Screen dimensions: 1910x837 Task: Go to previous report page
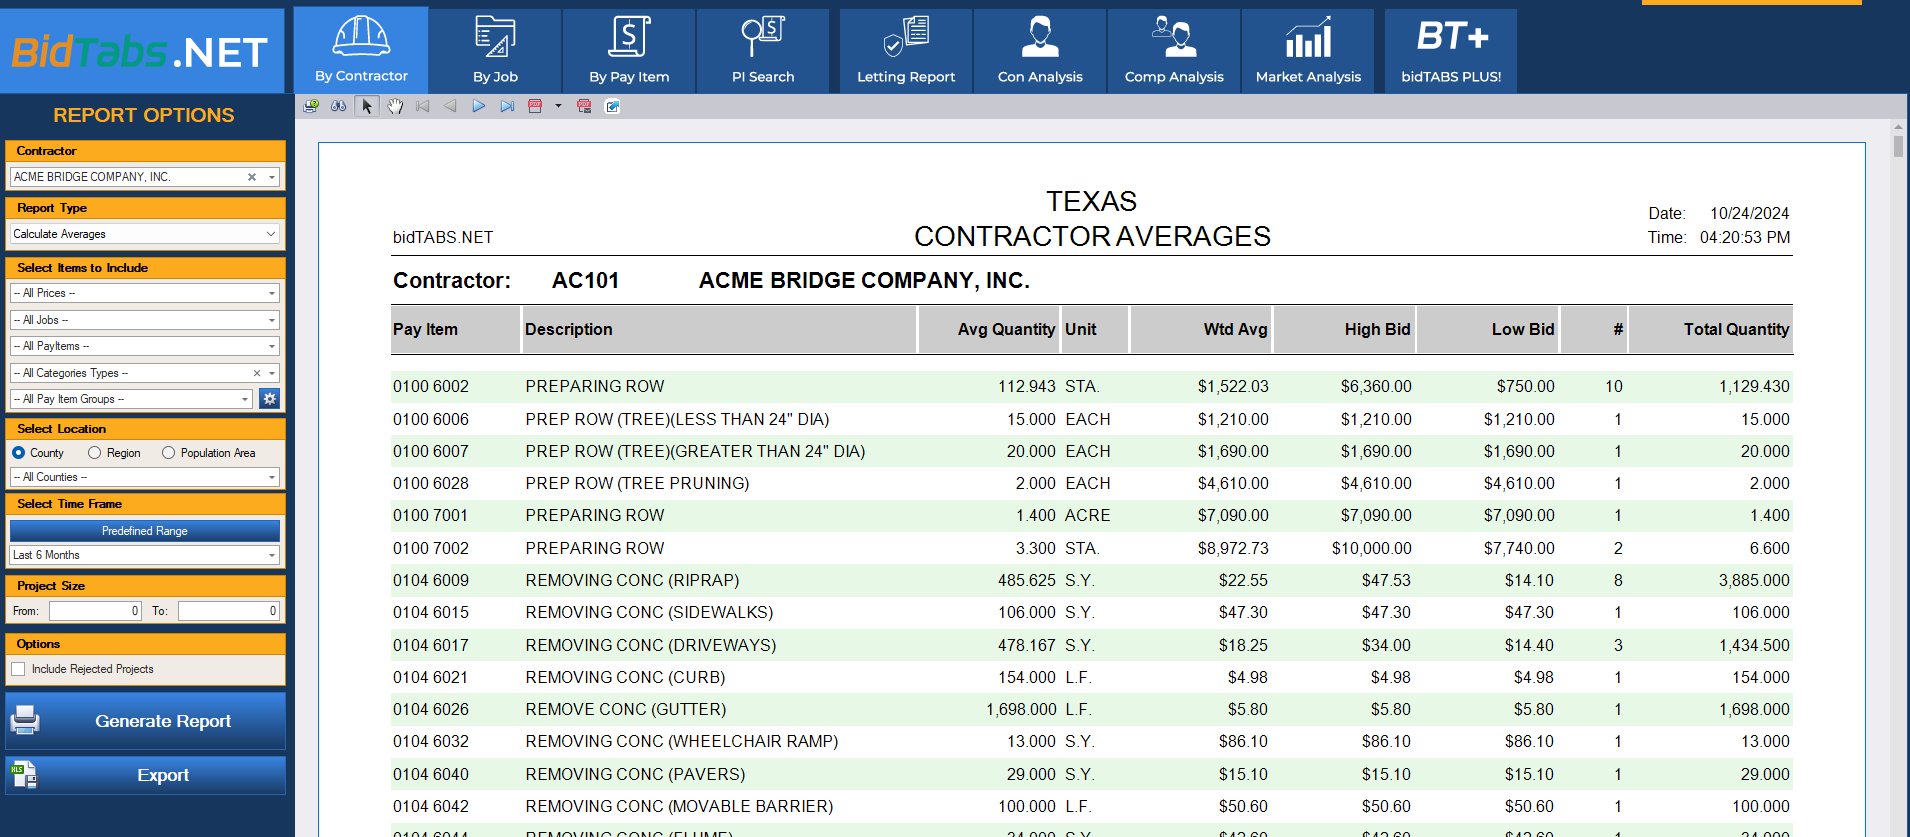451,106
